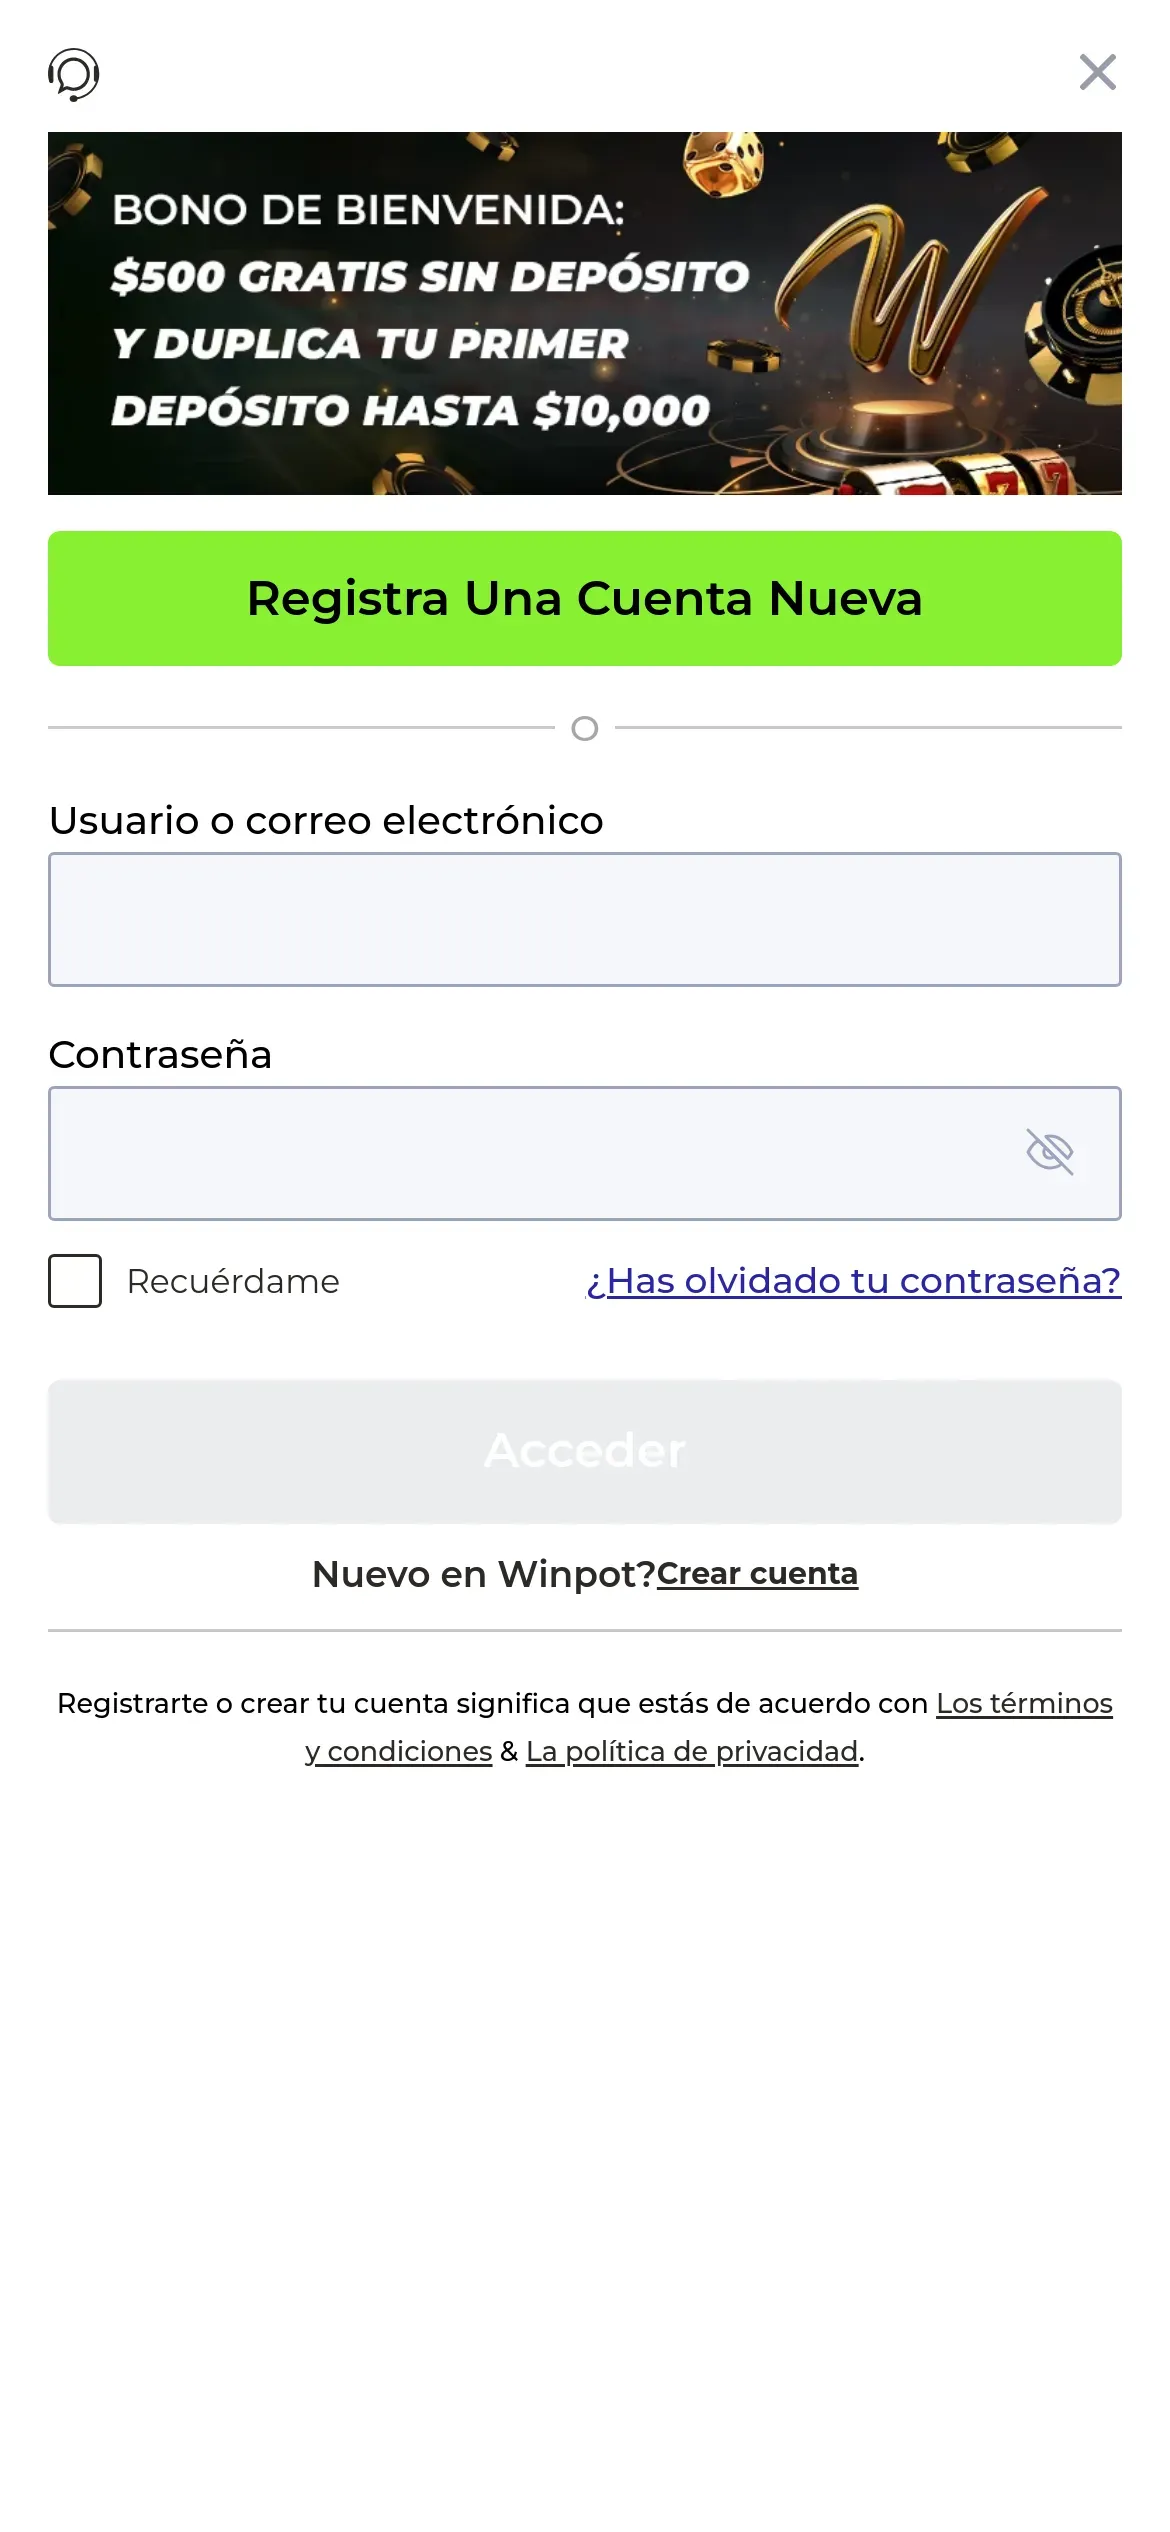Focus the Contraseña password field
The image size is (1170, 2532).
(x=530, y=1153)
